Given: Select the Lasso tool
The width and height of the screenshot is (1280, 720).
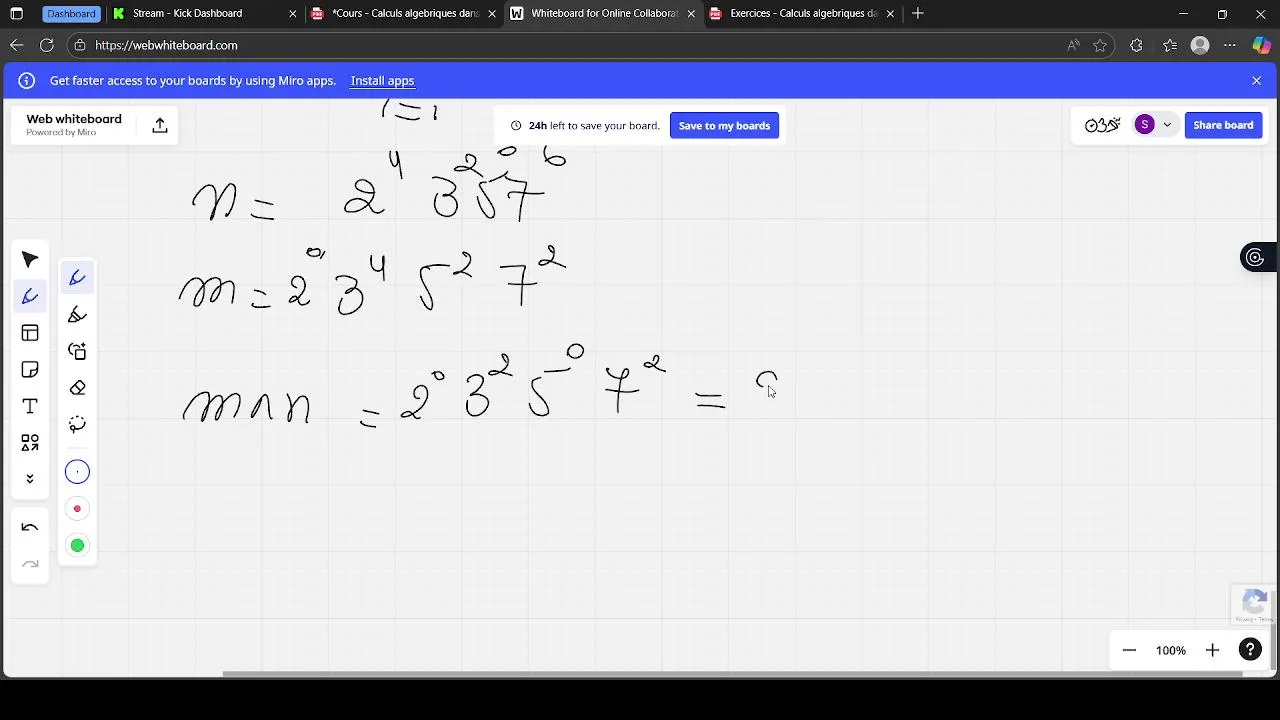Looking at the screenshot, I should [77, 424].
